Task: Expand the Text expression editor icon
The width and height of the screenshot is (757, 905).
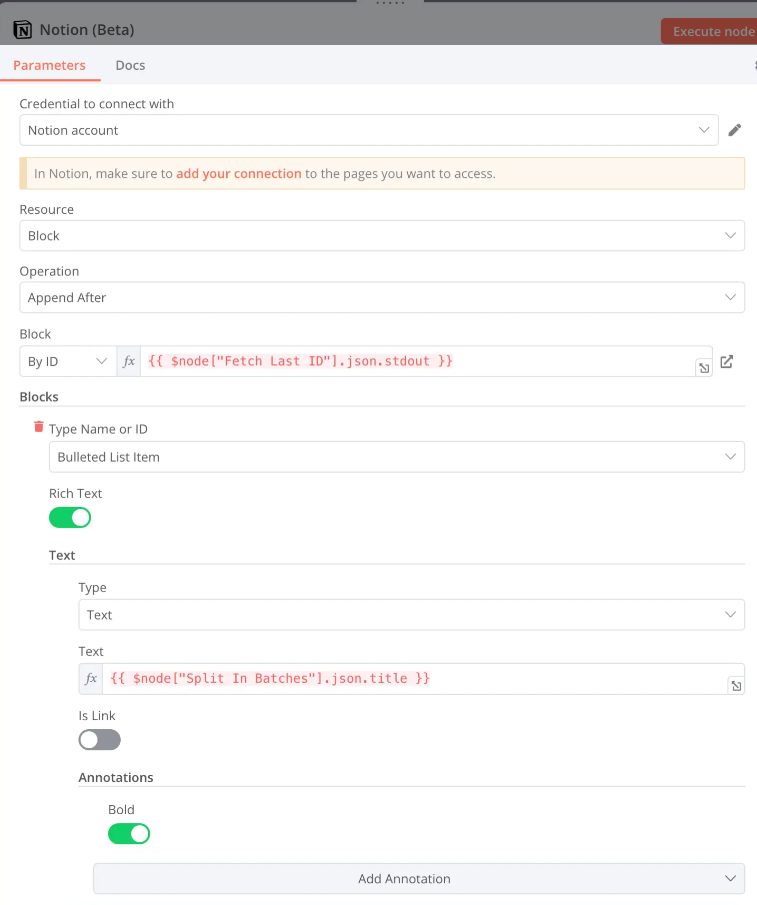Action: click(x=736, y=686)
